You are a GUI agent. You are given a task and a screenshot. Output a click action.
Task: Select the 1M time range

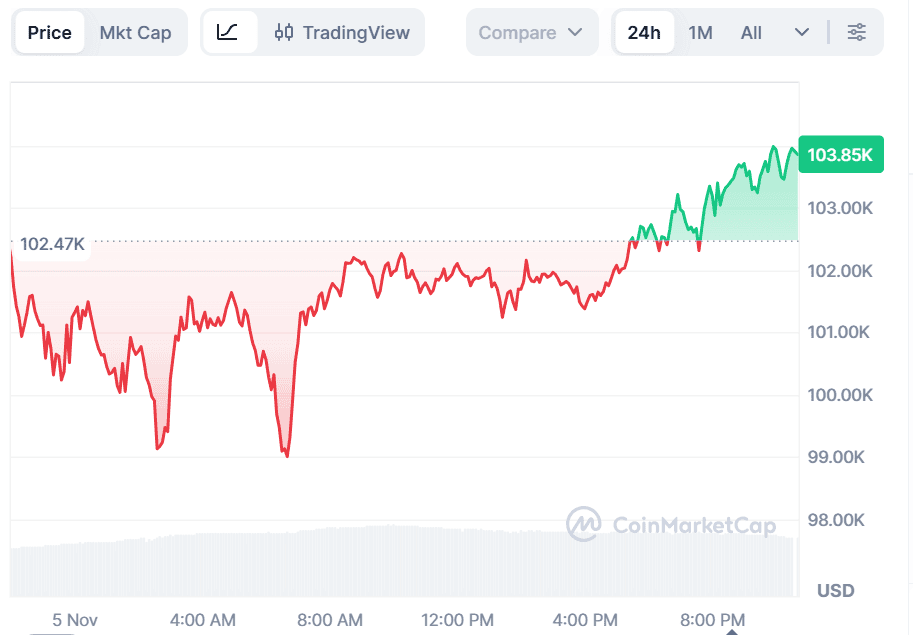point(700,32)
